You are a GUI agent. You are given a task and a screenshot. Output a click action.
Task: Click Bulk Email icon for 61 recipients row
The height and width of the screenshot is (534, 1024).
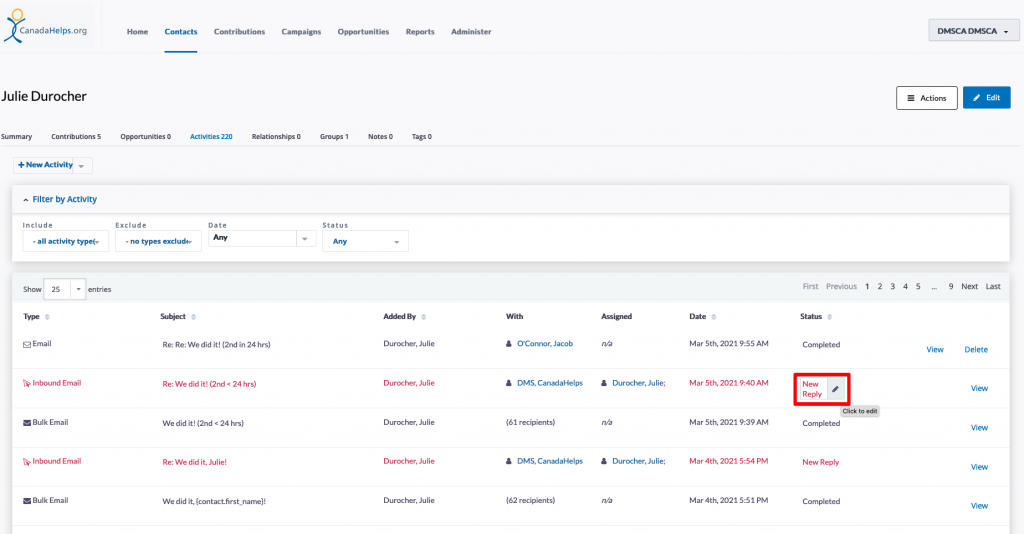click(x=27, y=422)
